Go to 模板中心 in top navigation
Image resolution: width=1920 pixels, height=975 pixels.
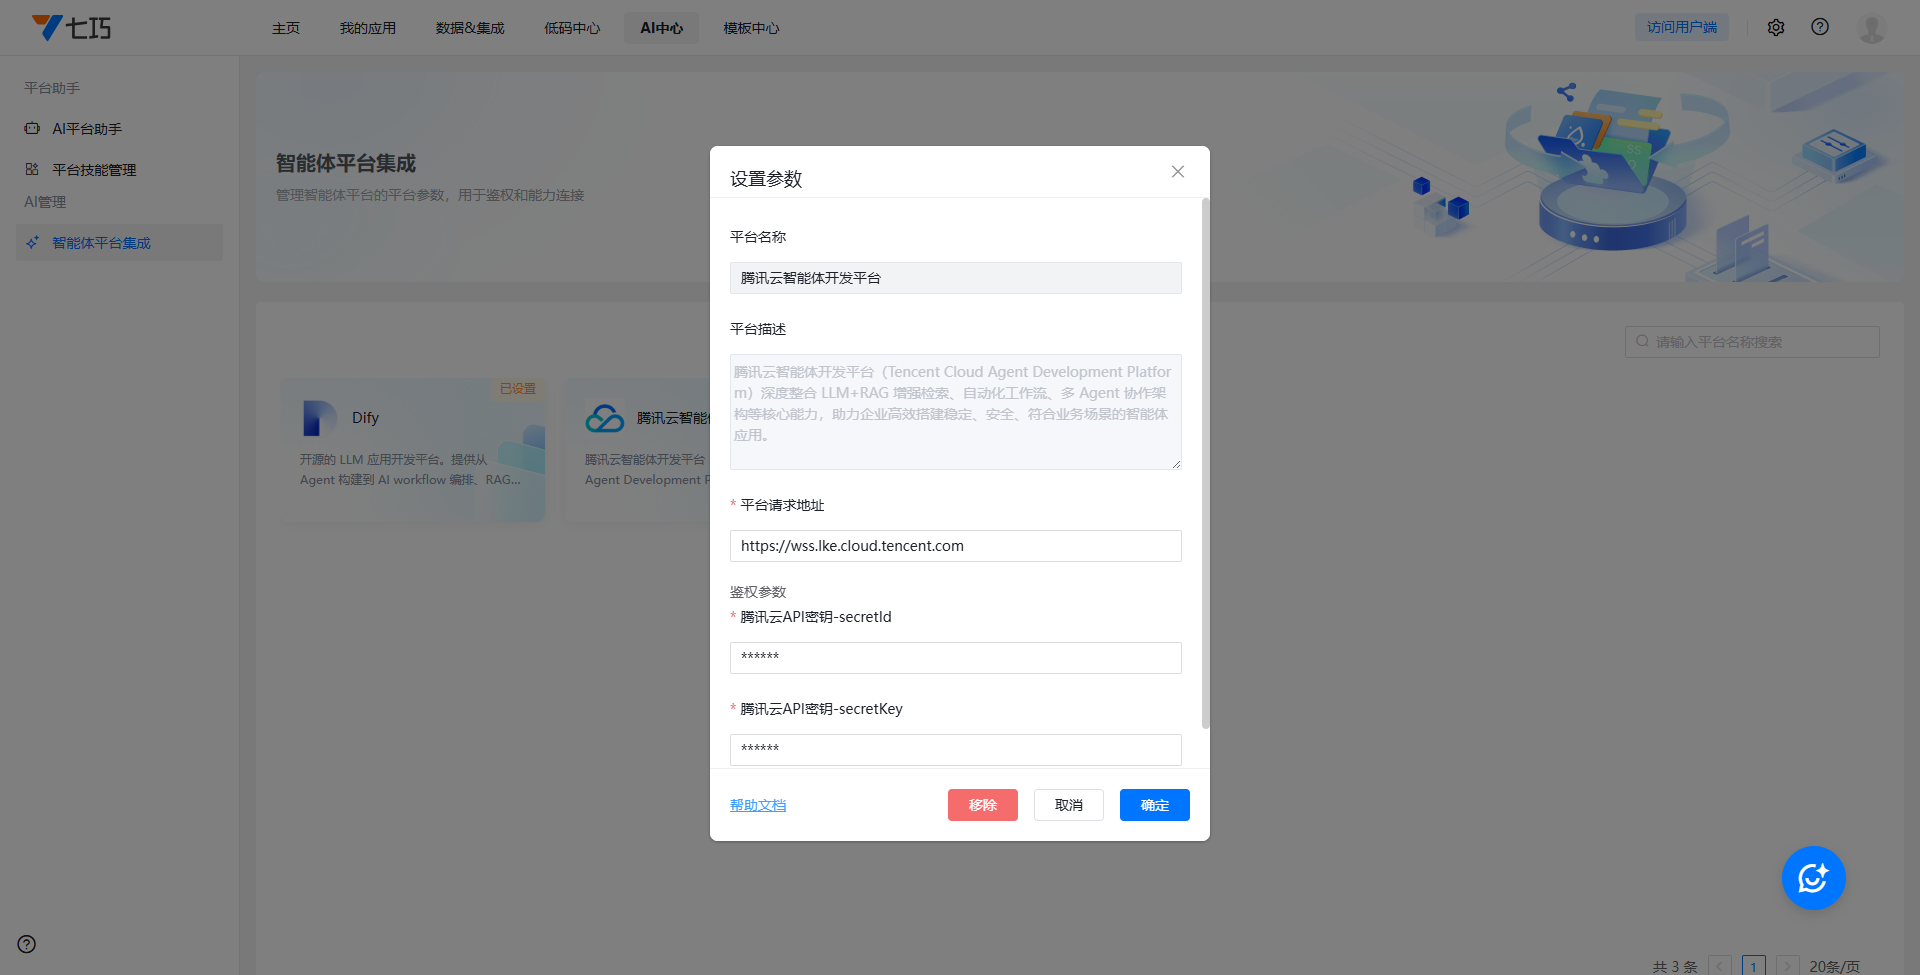pos(751,28)
